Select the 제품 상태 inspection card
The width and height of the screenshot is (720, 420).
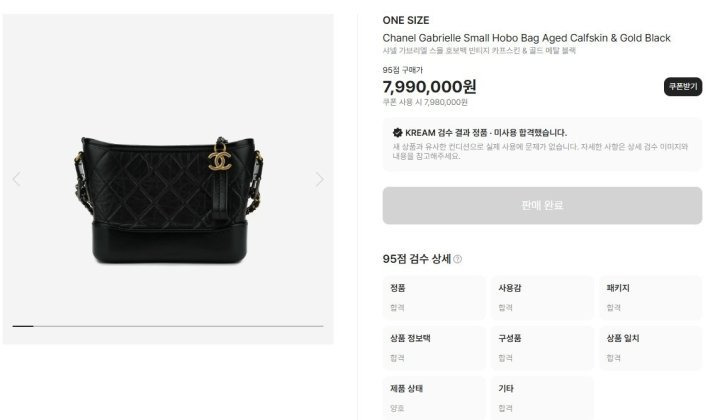(x=434, y=398)
